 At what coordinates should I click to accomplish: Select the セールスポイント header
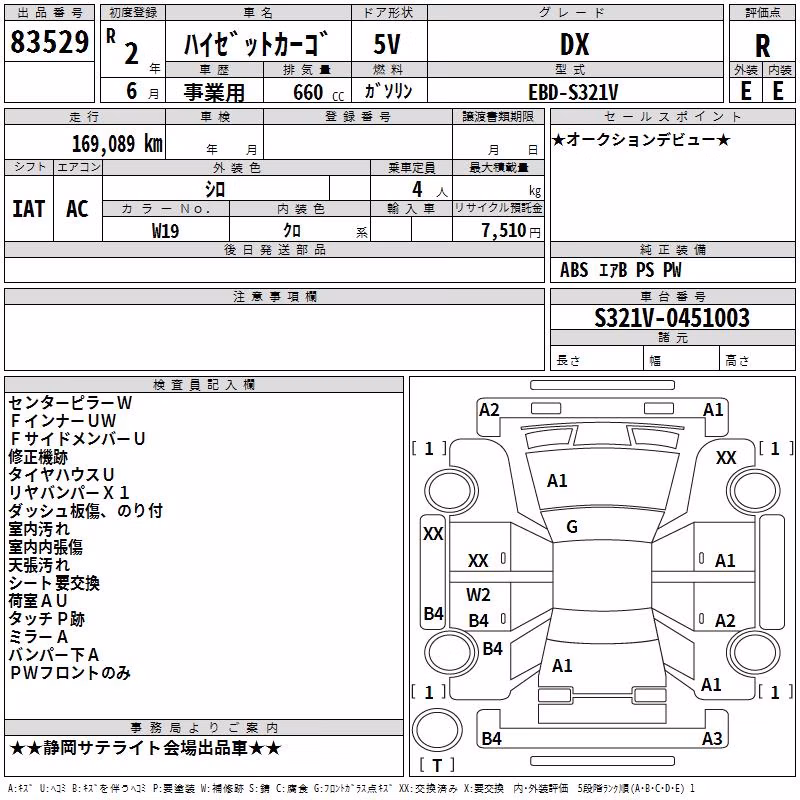coord(672,116)
